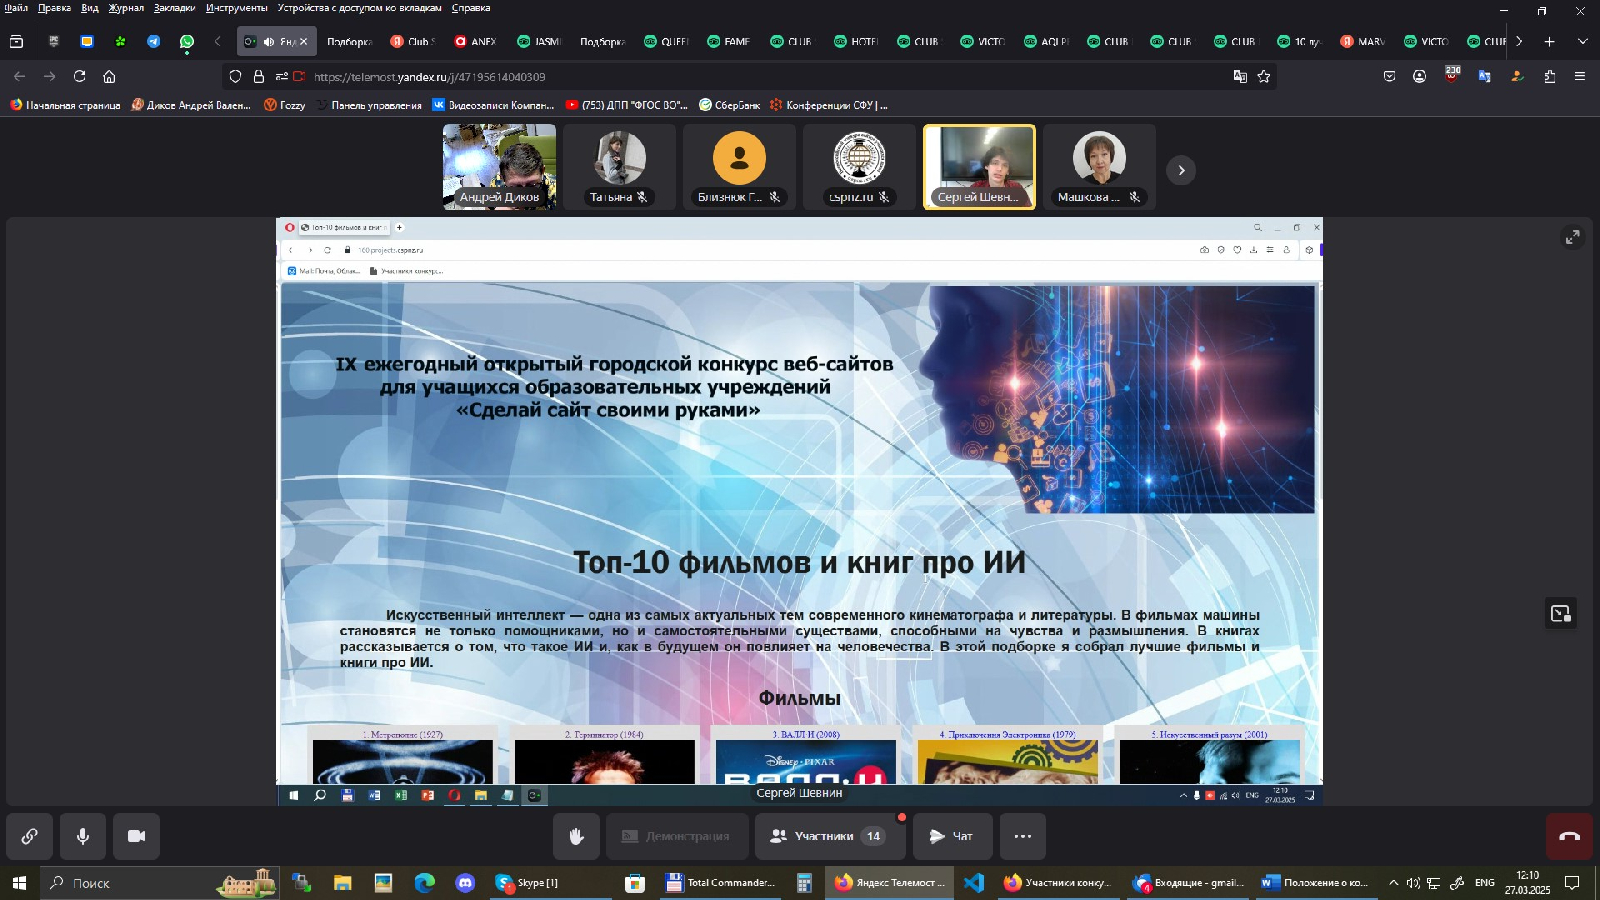This screenshot has height=900, width=1600.
Task: Mute your microphone in Telemost
Action: [x=83, y=836]
